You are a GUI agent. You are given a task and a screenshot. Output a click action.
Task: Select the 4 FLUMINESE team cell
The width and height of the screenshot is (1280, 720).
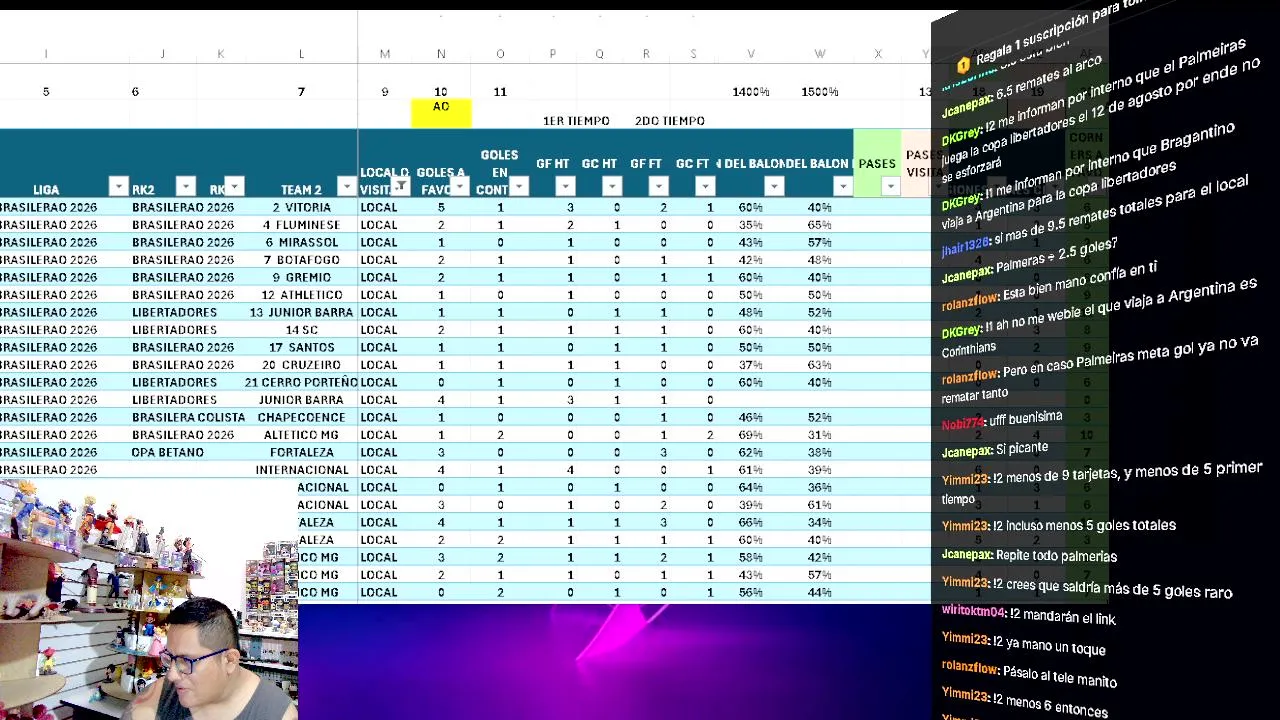click(x=301, y=225)
